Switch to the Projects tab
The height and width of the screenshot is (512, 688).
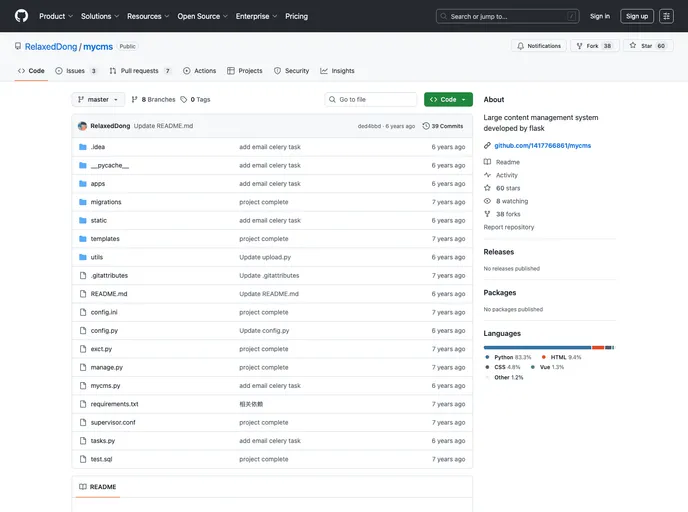click(245, 71)
